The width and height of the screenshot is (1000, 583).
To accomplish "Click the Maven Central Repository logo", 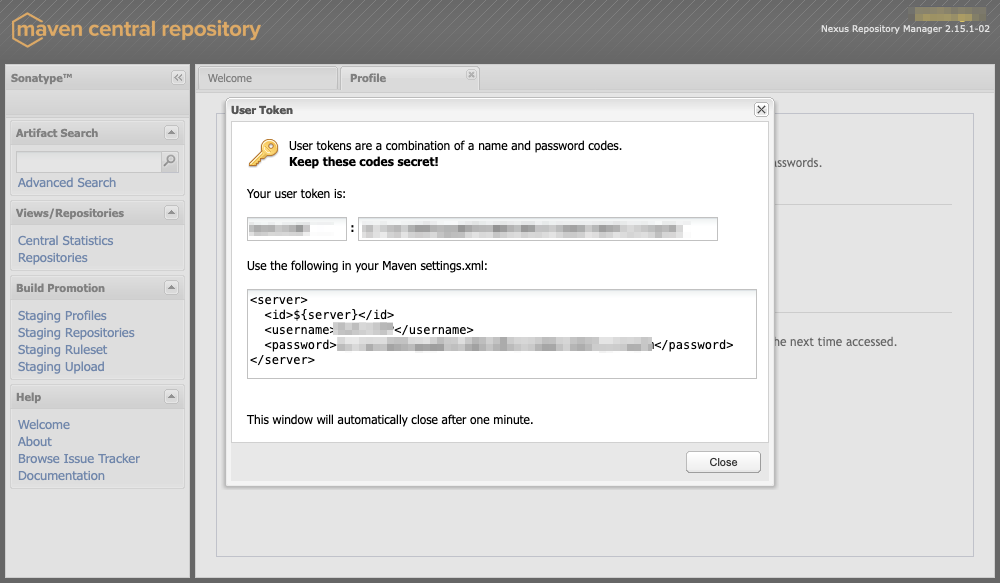I will coord(136,29).
